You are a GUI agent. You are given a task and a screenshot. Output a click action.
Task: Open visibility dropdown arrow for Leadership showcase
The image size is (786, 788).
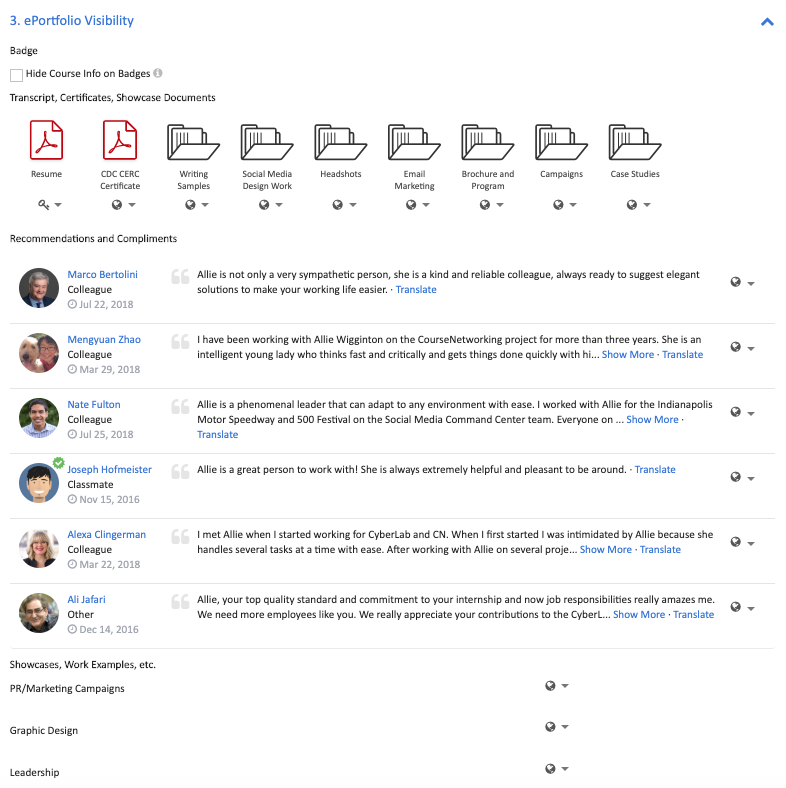pos(565,768)
